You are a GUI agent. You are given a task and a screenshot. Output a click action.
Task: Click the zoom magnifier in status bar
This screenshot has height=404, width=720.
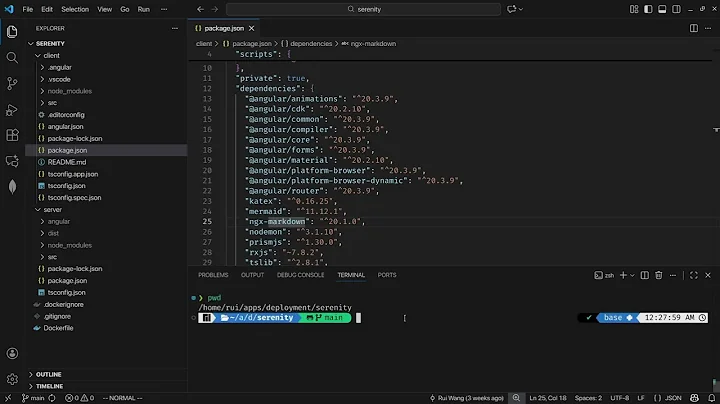pos(516,398)
